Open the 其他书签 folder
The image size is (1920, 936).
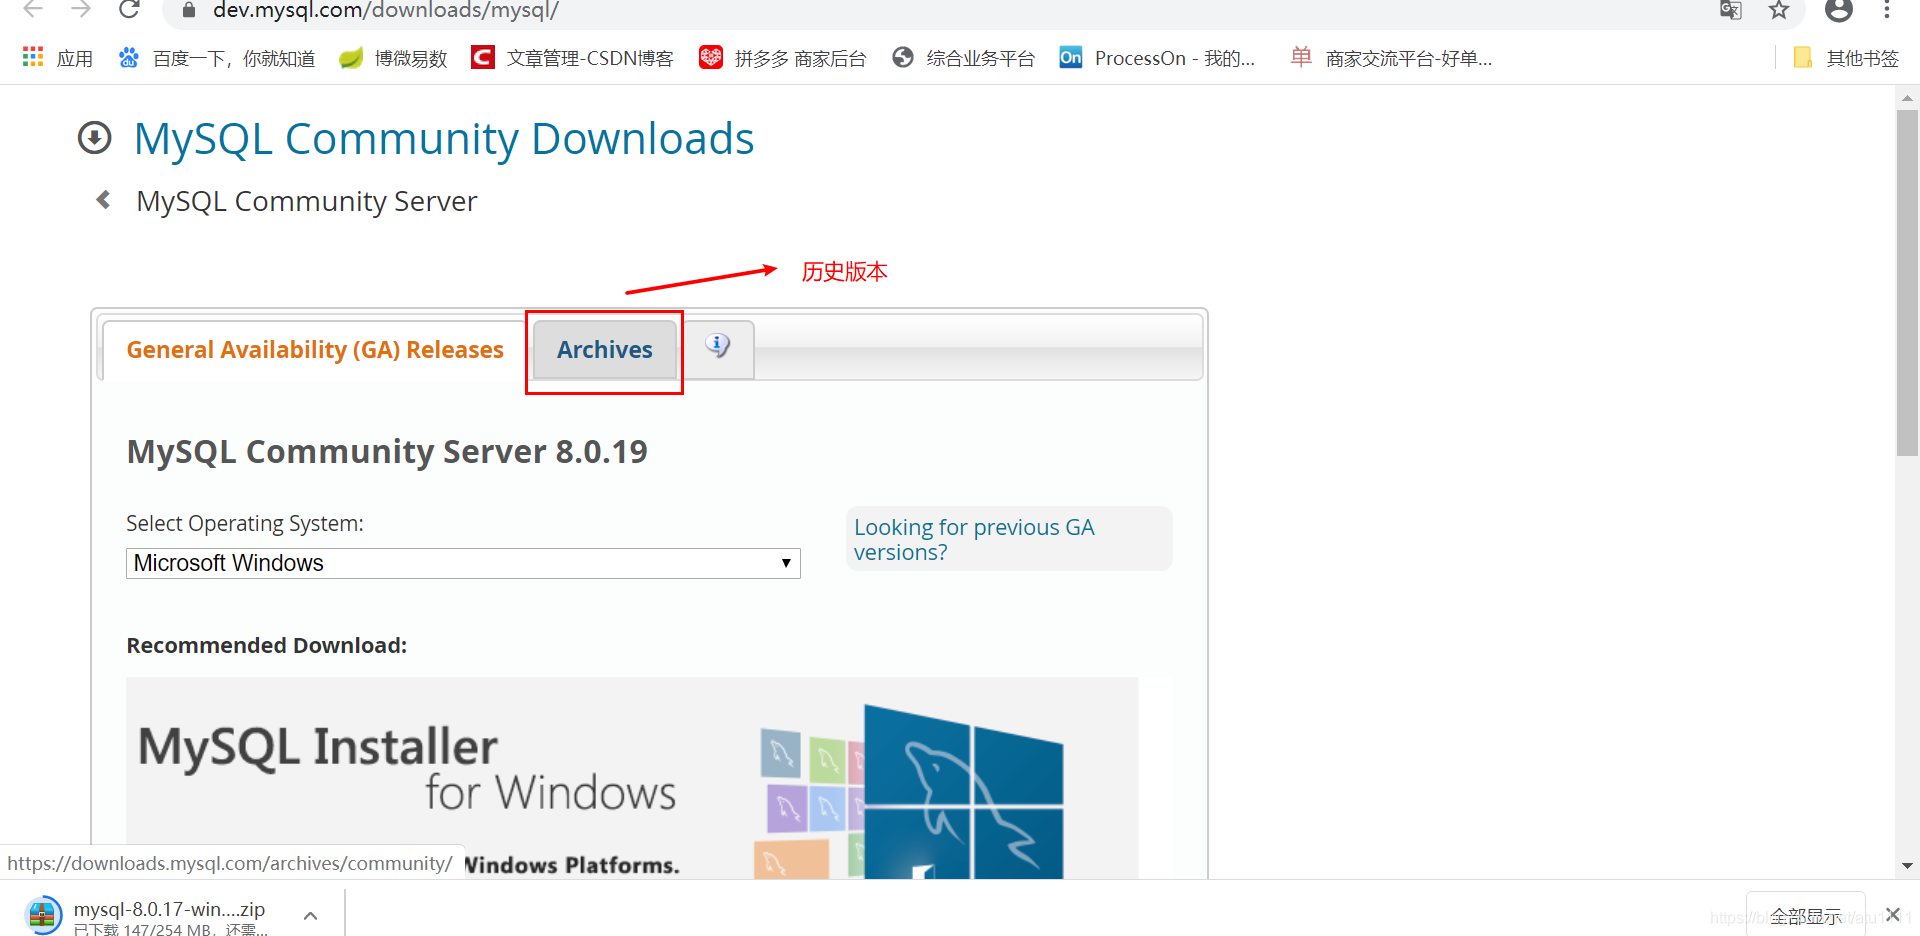click(1846, 58)
